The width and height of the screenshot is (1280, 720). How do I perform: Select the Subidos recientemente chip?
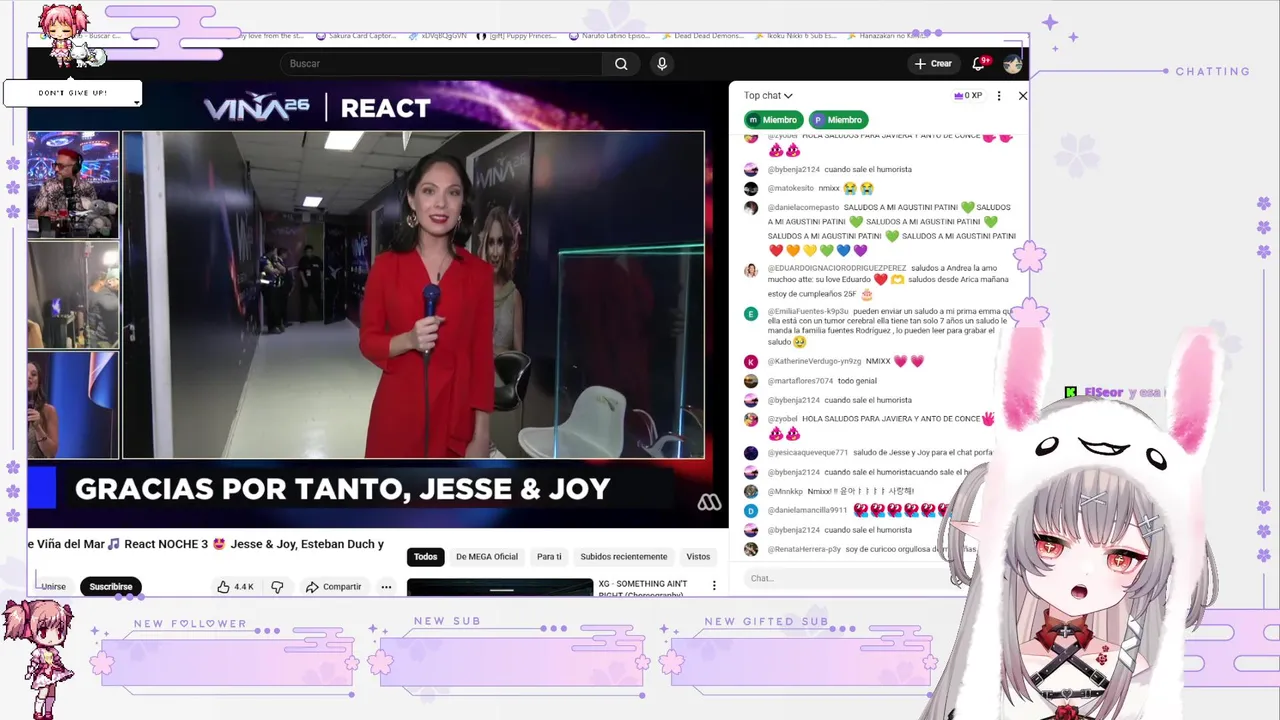point(624,557)
